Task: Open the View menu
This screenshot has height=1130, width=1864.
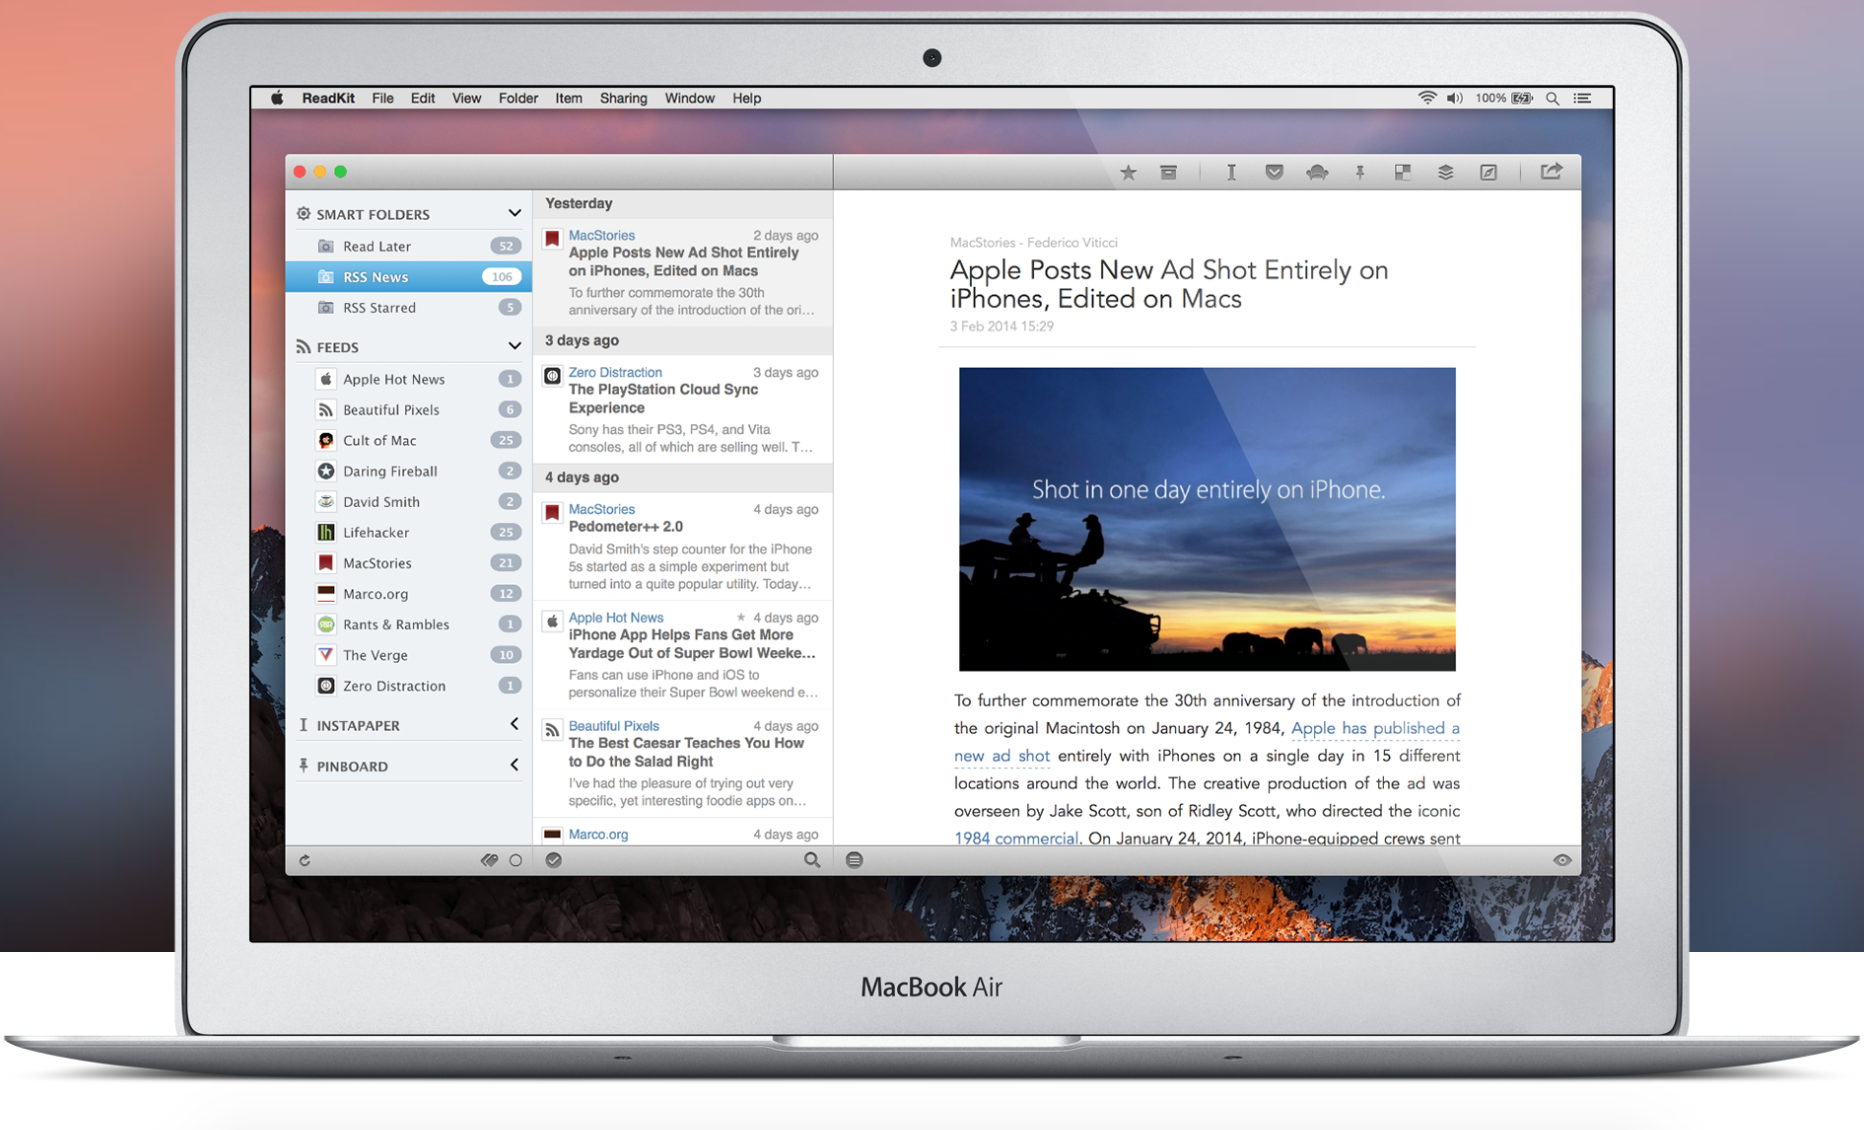Action: 466,98
